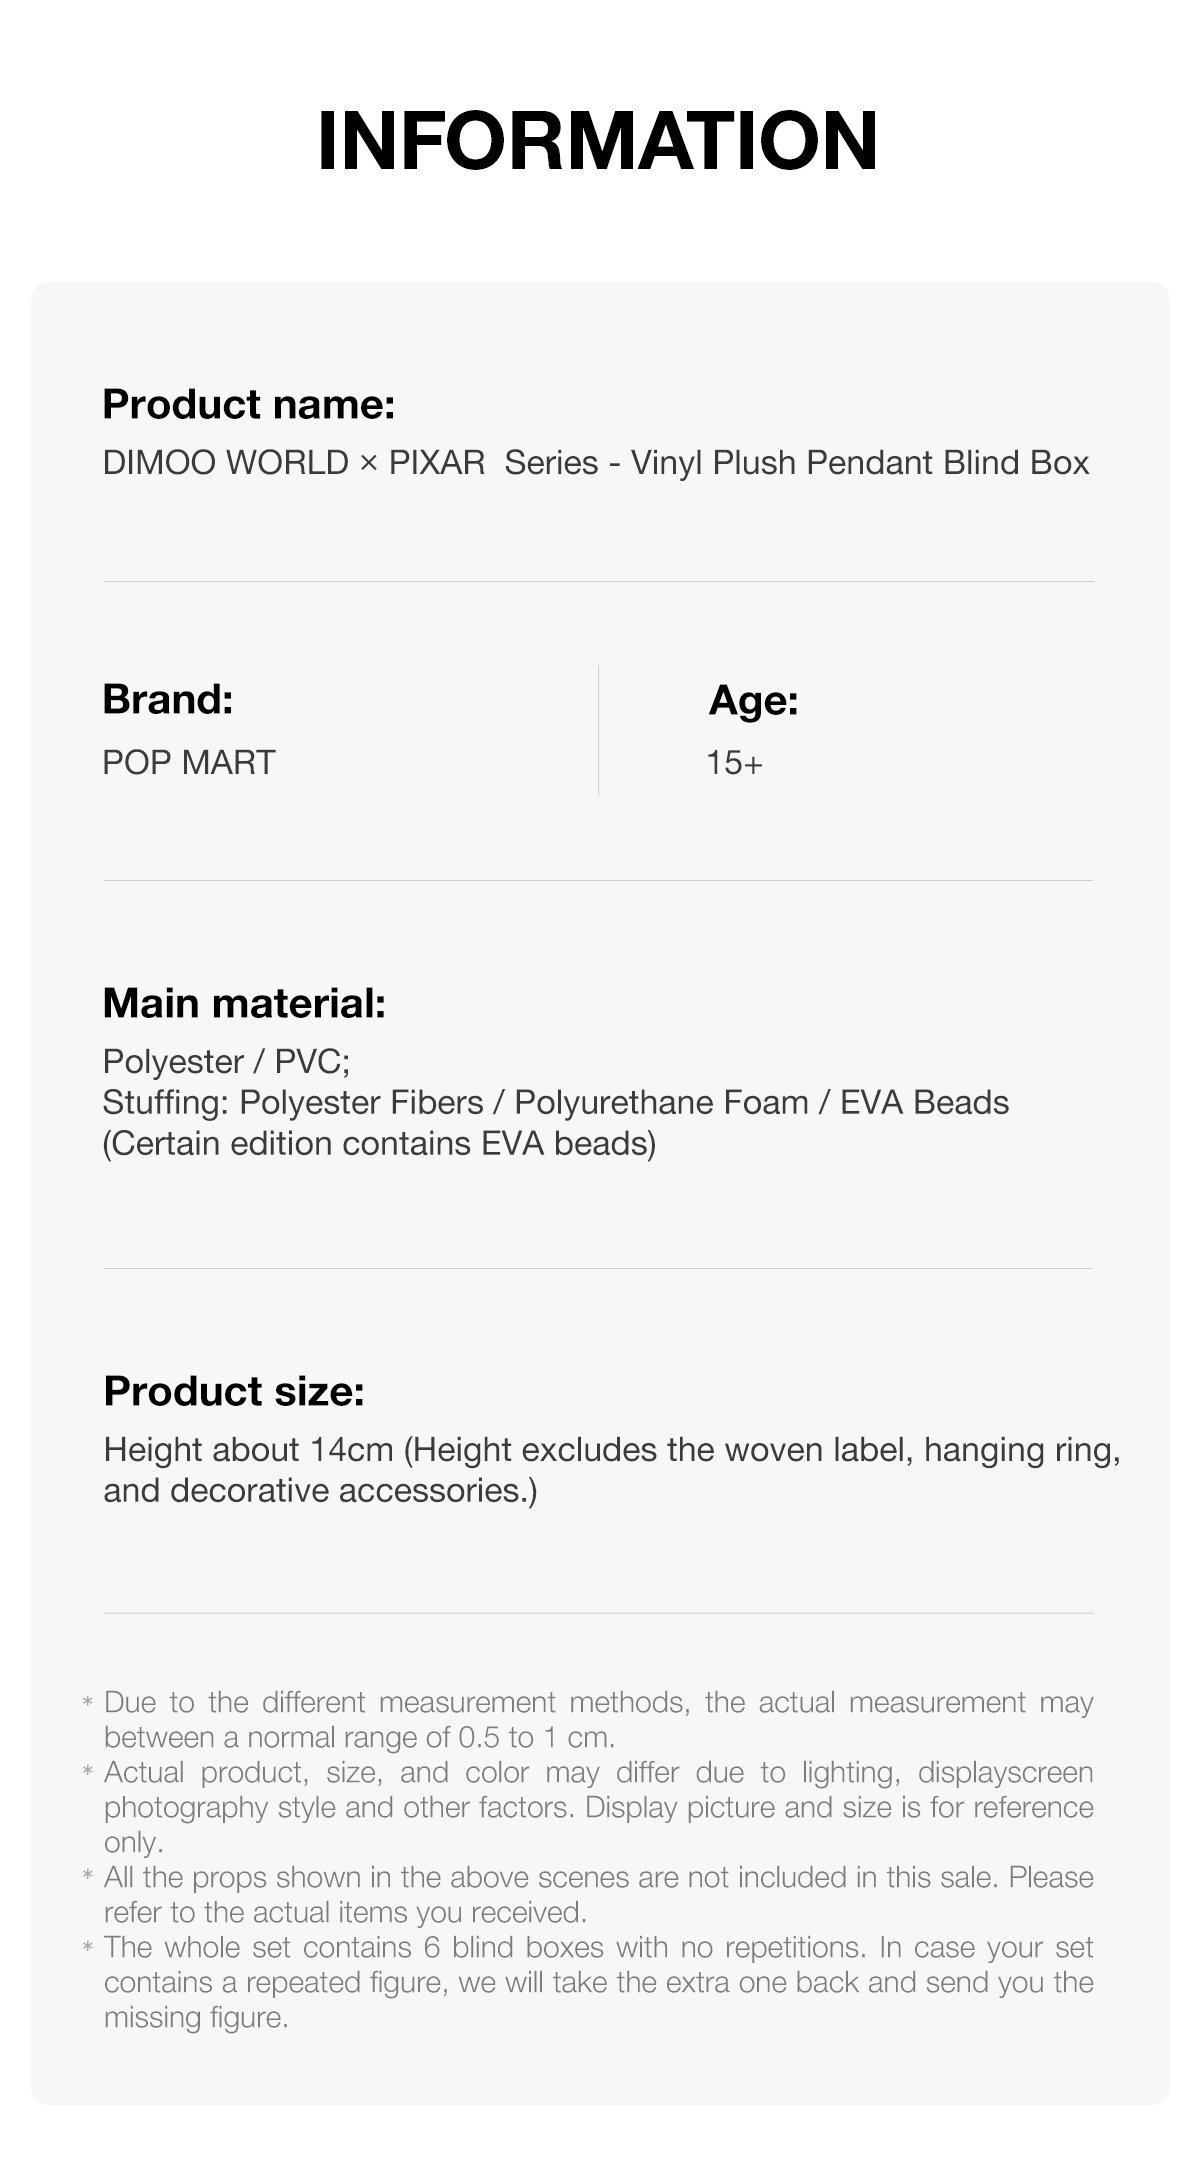Click the Main material heading
Image resolution: width=1200 pixels, height=2157 pixels.
(x=244, y=1004)
